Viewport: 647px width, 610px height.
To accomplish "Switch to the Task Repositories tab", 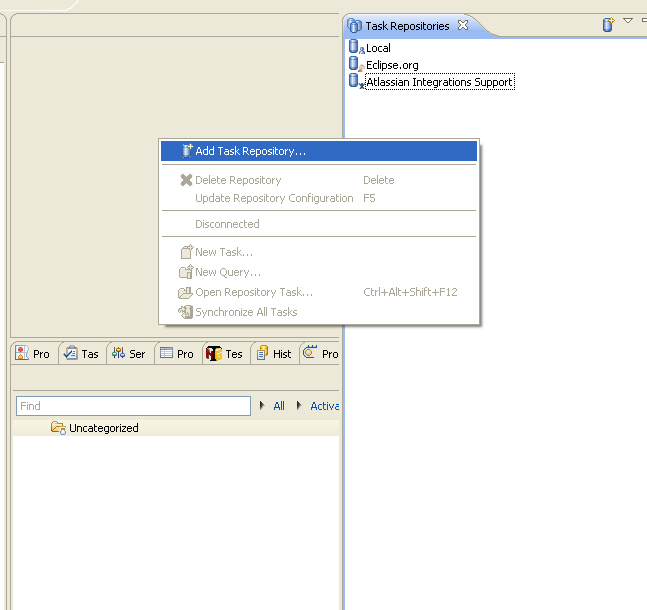I will click(x=407, y=26).
